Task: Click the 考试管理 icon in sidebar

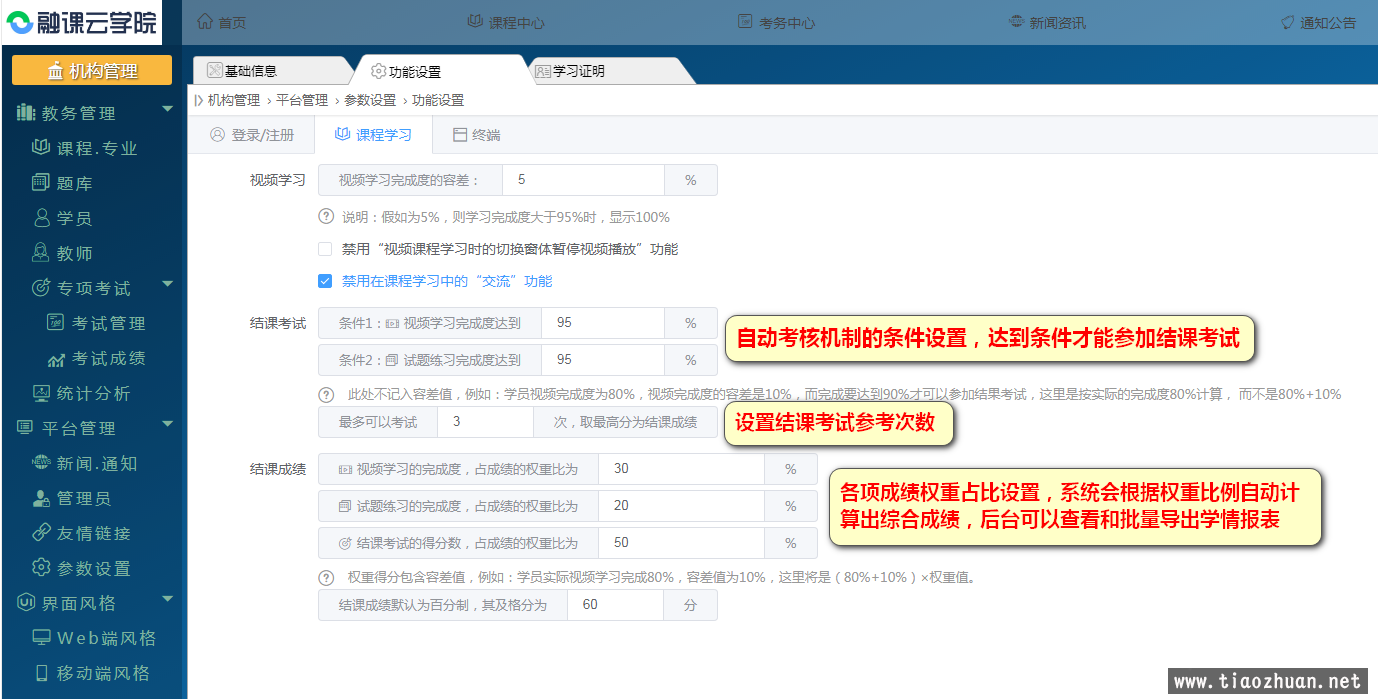Action: click(x=56, y=323)
